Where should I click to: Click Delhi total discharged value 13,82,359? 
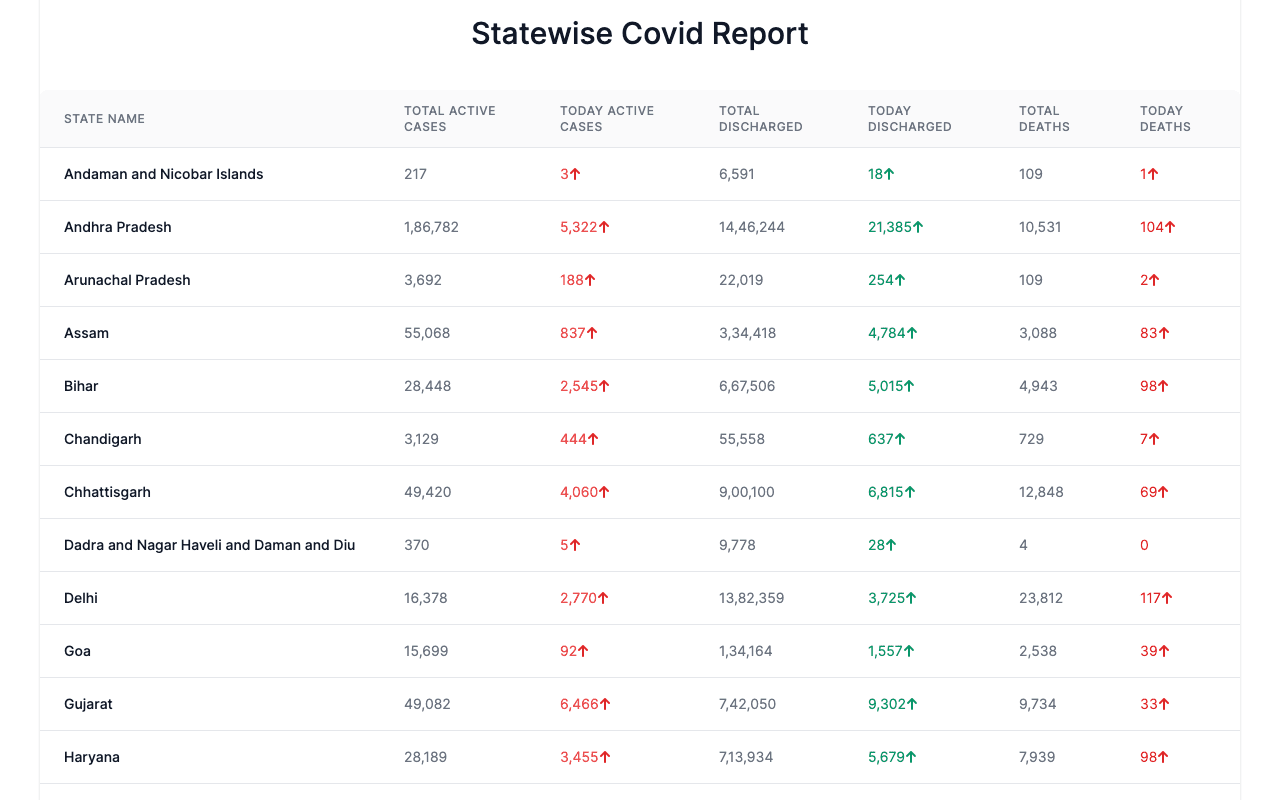[751, 598]
